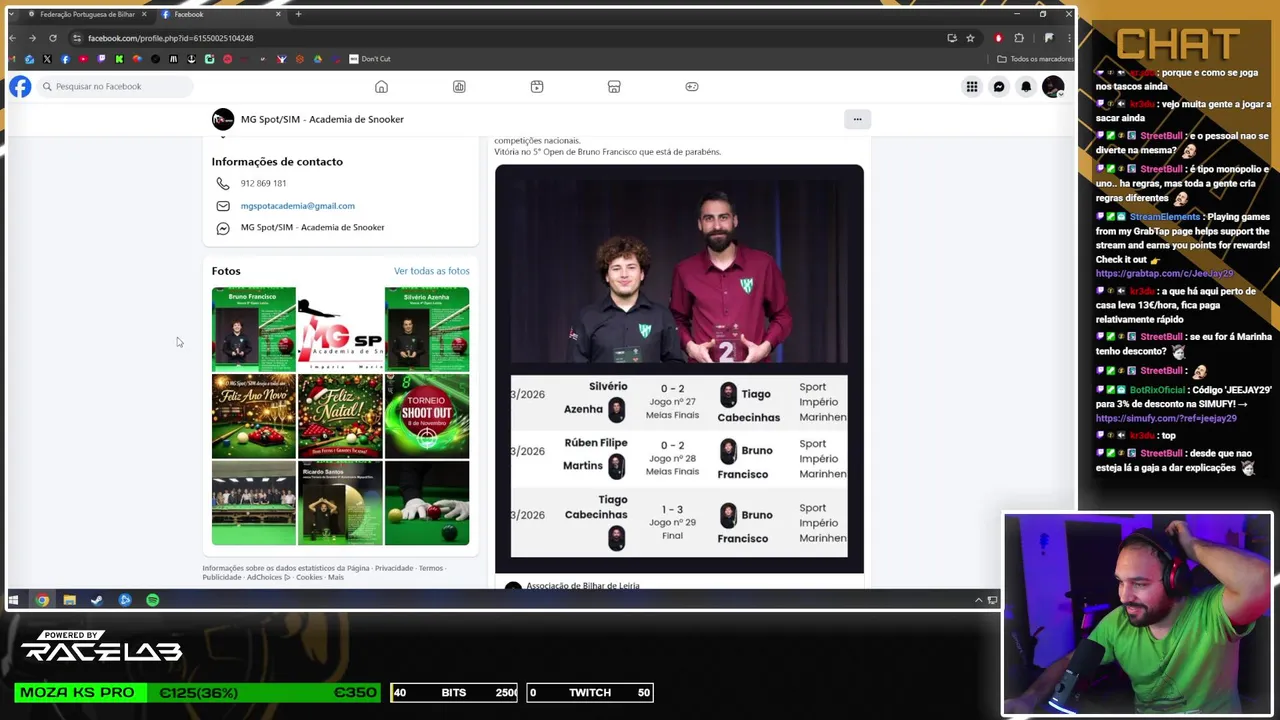Go forward in browser history
This screenshot has height=720, width=1280.
click(x=32, y=38)
